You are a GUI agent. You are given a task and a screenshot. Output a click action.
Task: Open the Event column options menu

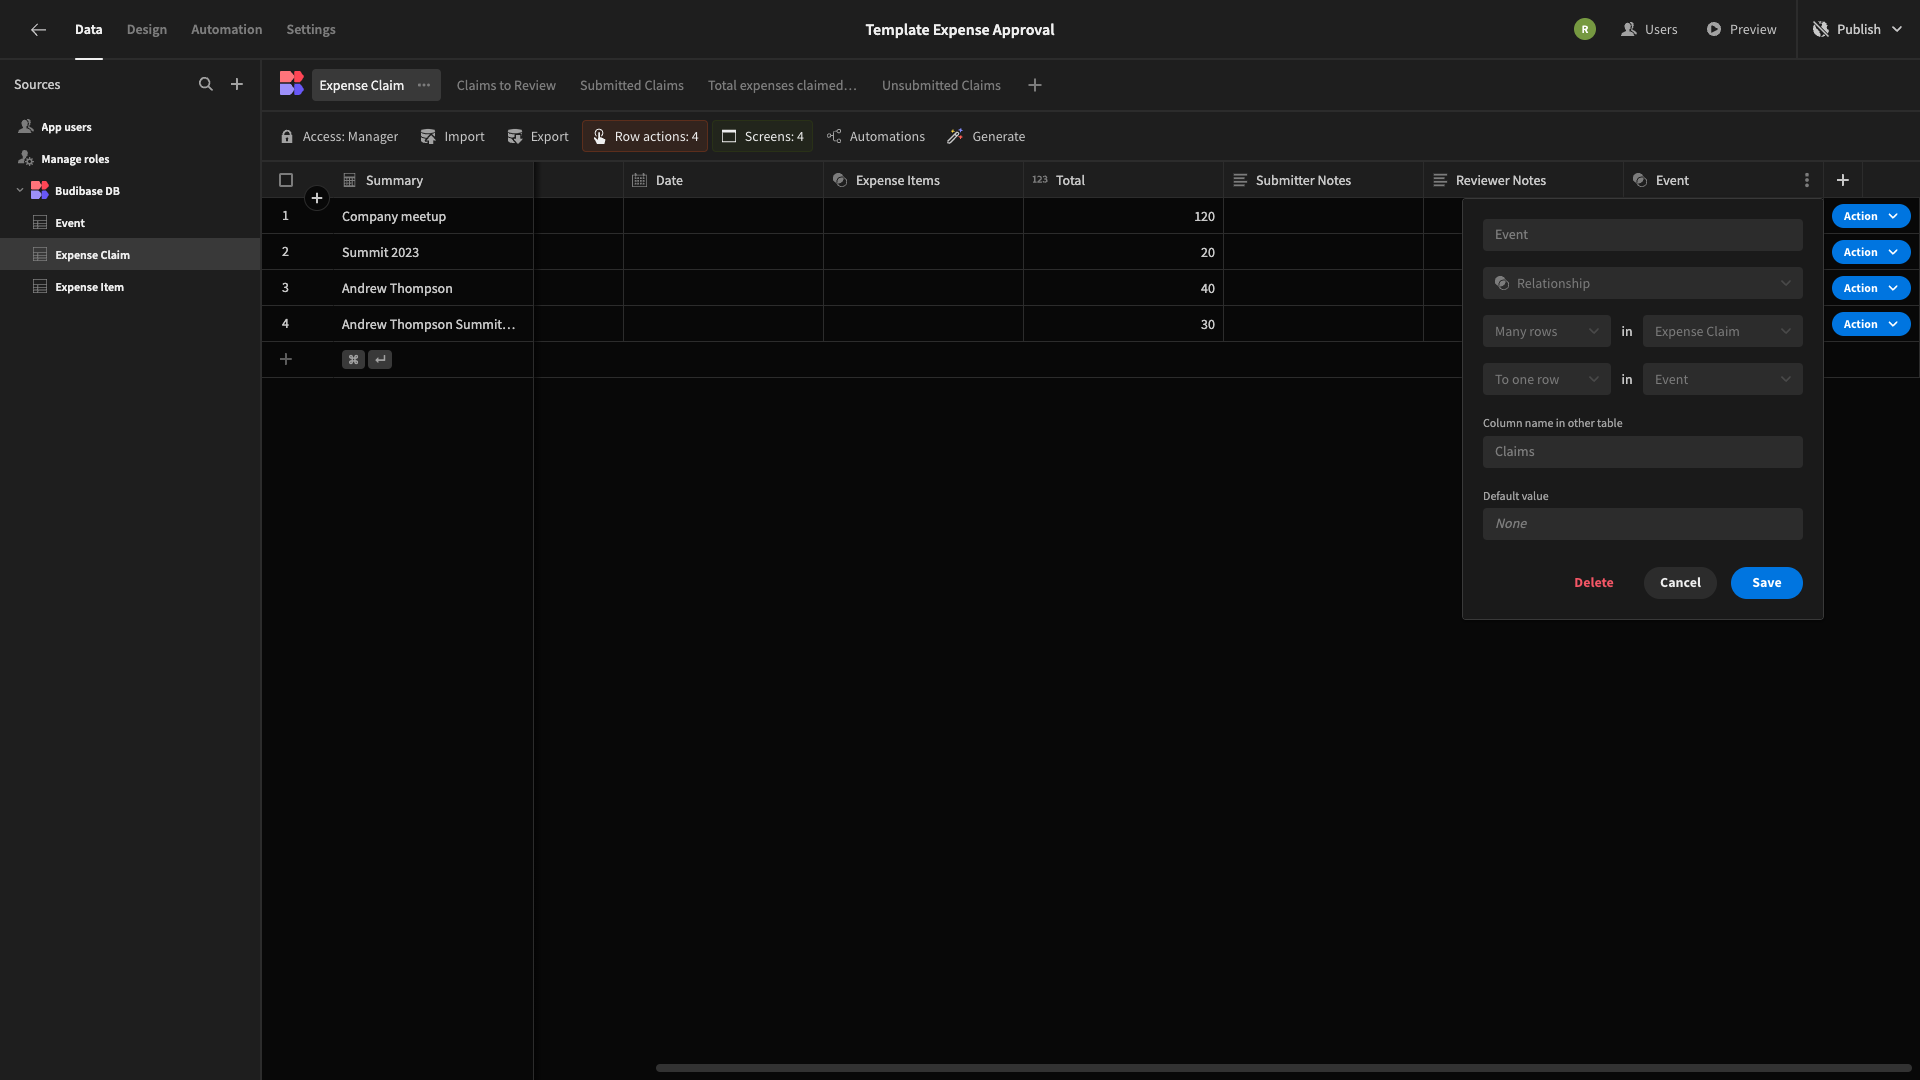coord(1806,181)
